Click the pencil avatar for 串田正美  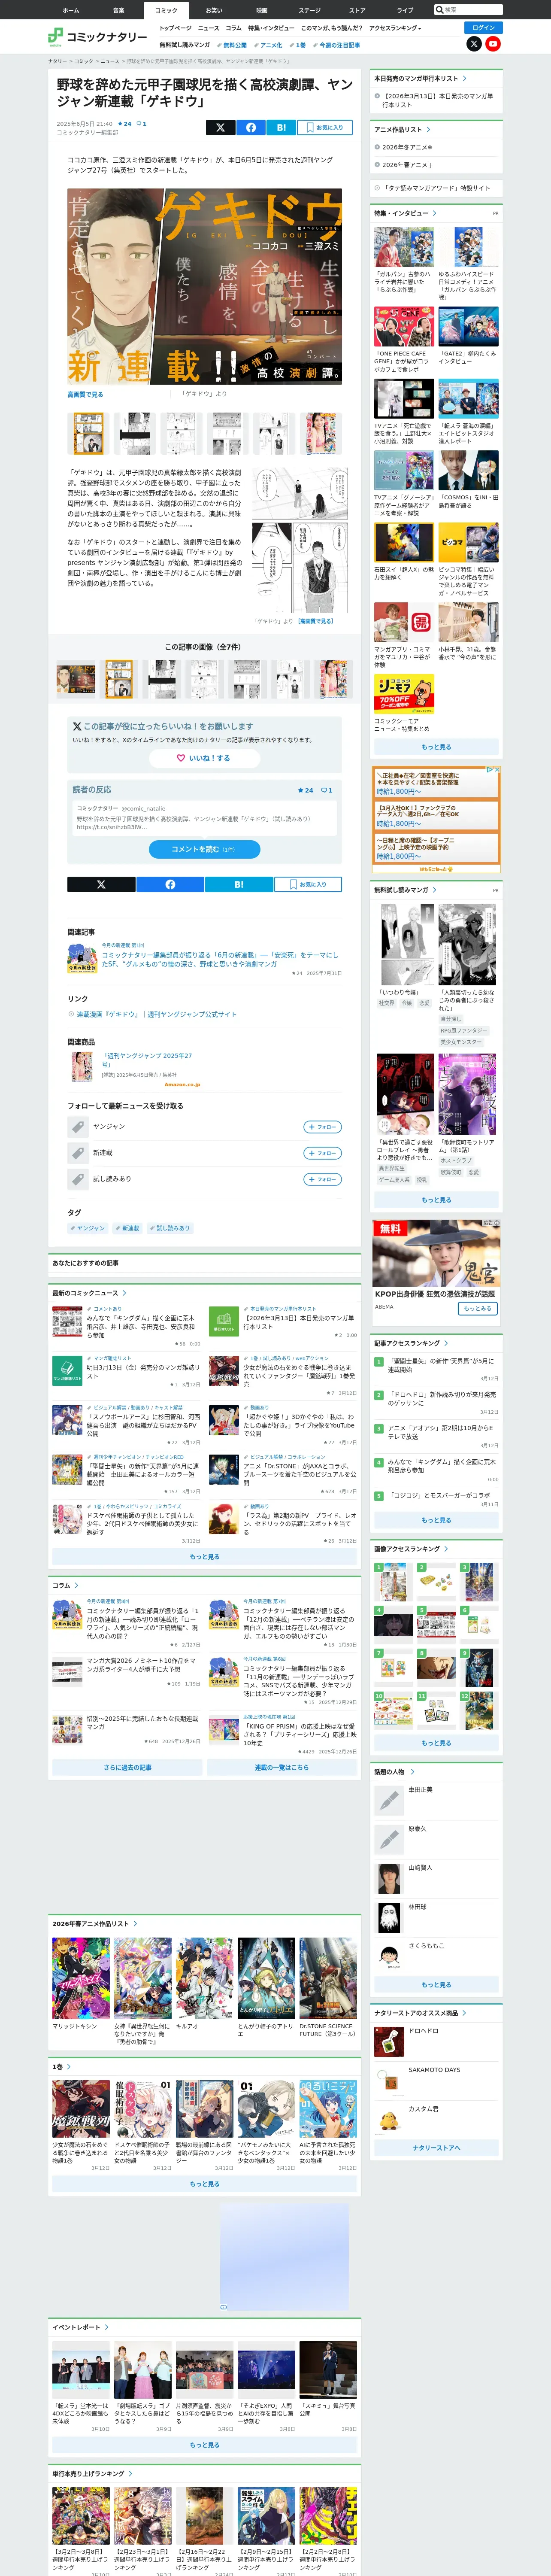(x=388, y=1801)
